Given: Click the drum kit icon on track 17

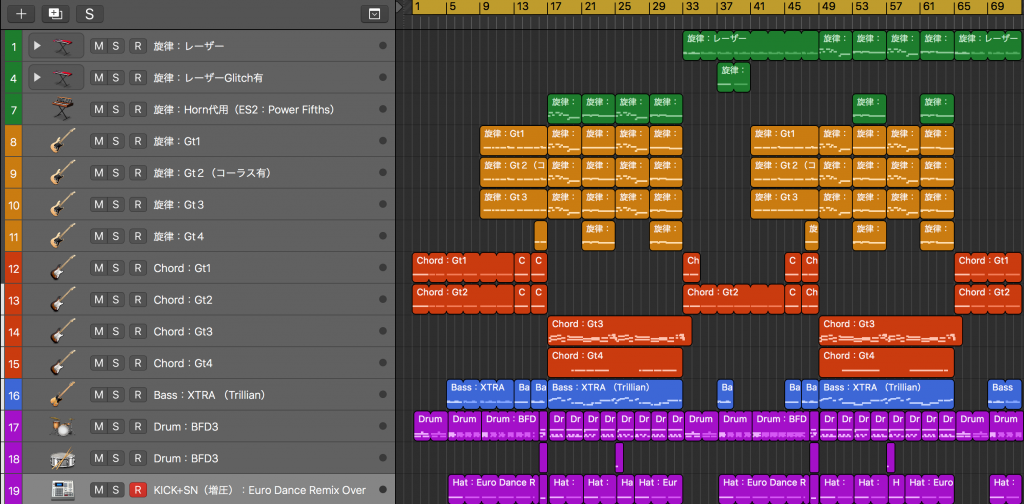Looking at the screenshot, I should 63,427.
